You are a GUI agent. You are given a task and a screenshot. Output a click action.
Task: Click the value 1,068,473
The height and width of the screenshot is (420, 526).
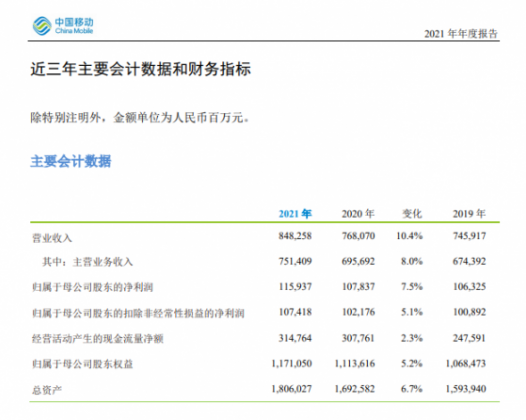[466, 363]
